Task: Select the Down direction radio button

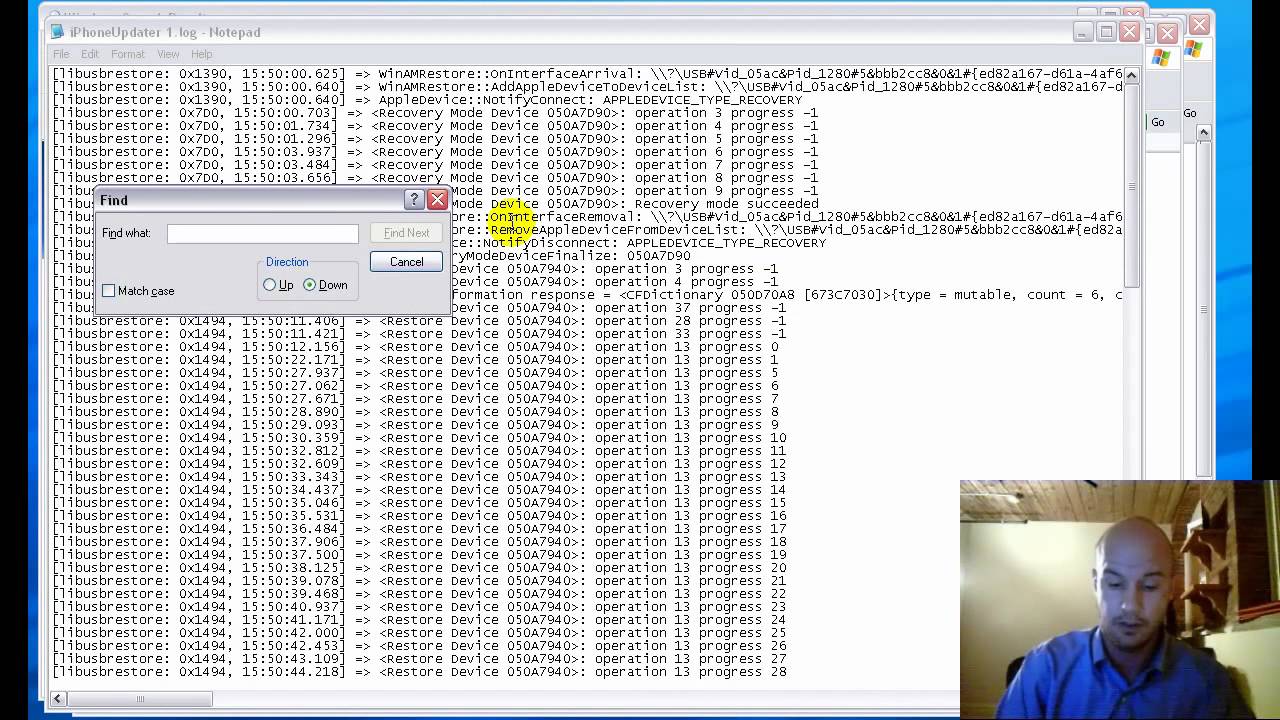Action: click(310, 285)
